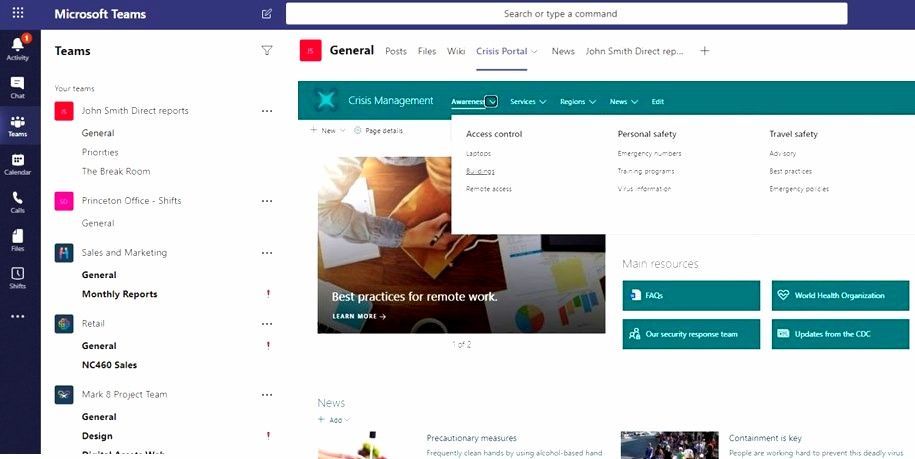Click the Retail team avatar
The width and height of the screenshot is (915, 459).
[x=64, y=324]
